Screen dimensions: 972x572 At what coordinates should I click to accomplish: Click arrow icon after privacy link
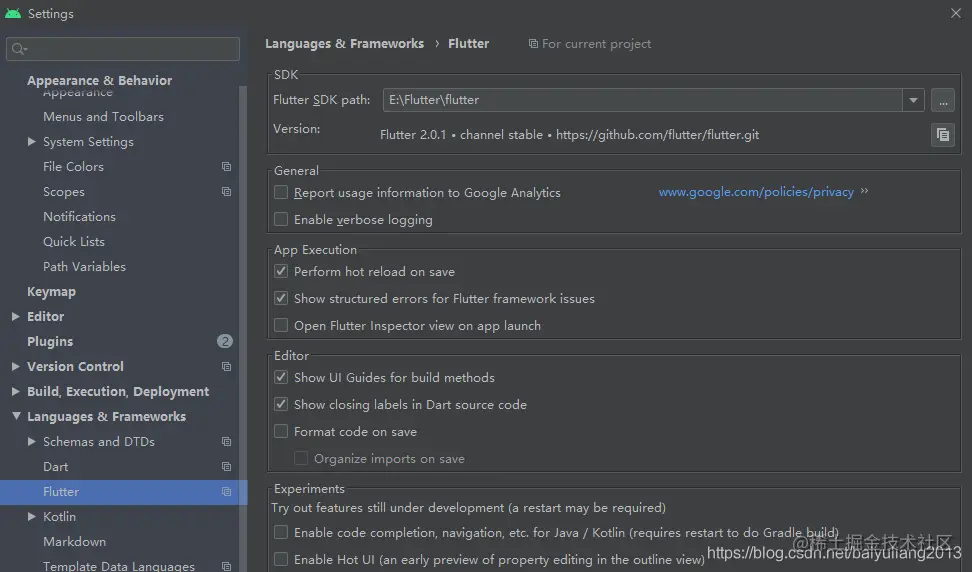coord(864,191)
